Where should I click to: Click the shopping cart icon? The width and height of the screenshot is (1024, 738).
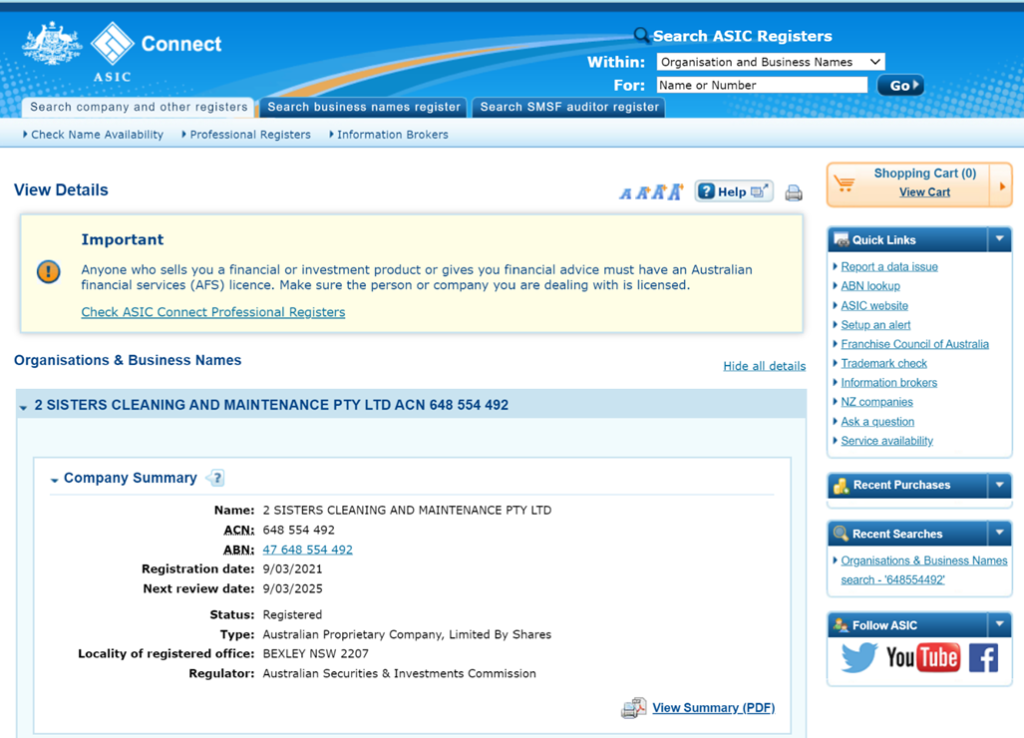point(845,184)
